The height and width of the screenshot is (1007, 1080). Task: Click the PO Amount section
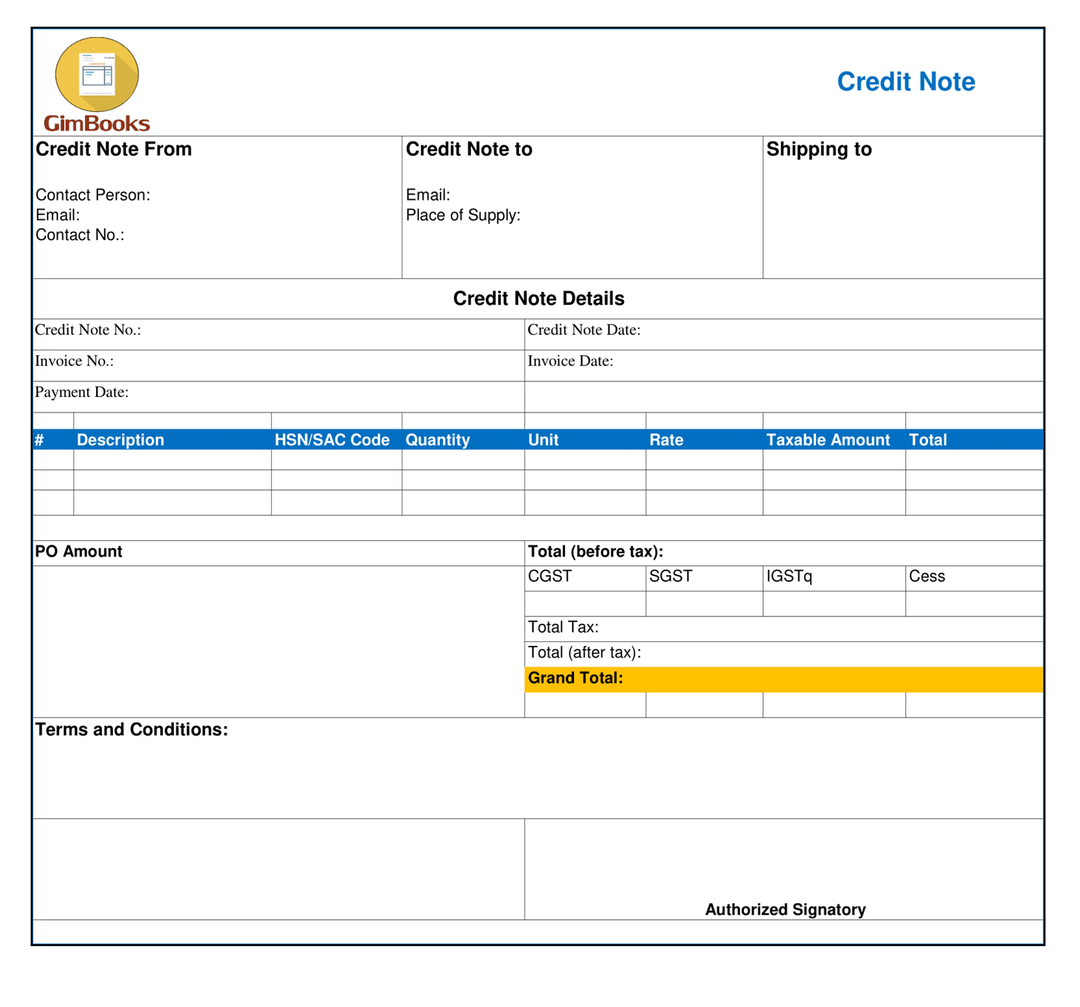pos(79,551)
